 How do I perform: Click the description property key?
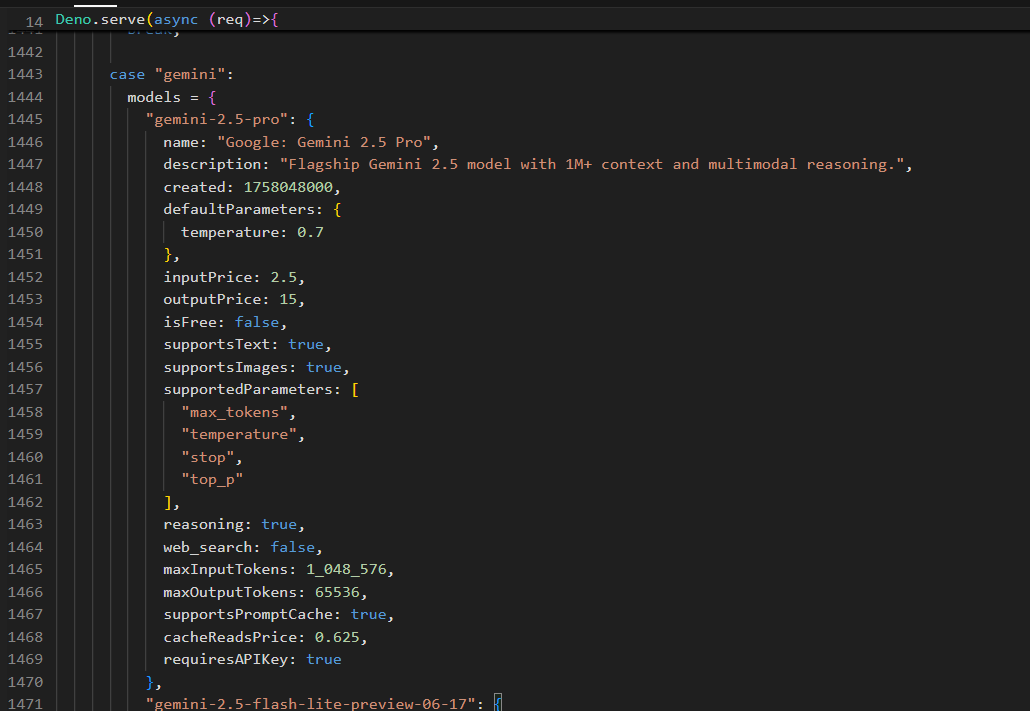[x=212, y=164]
